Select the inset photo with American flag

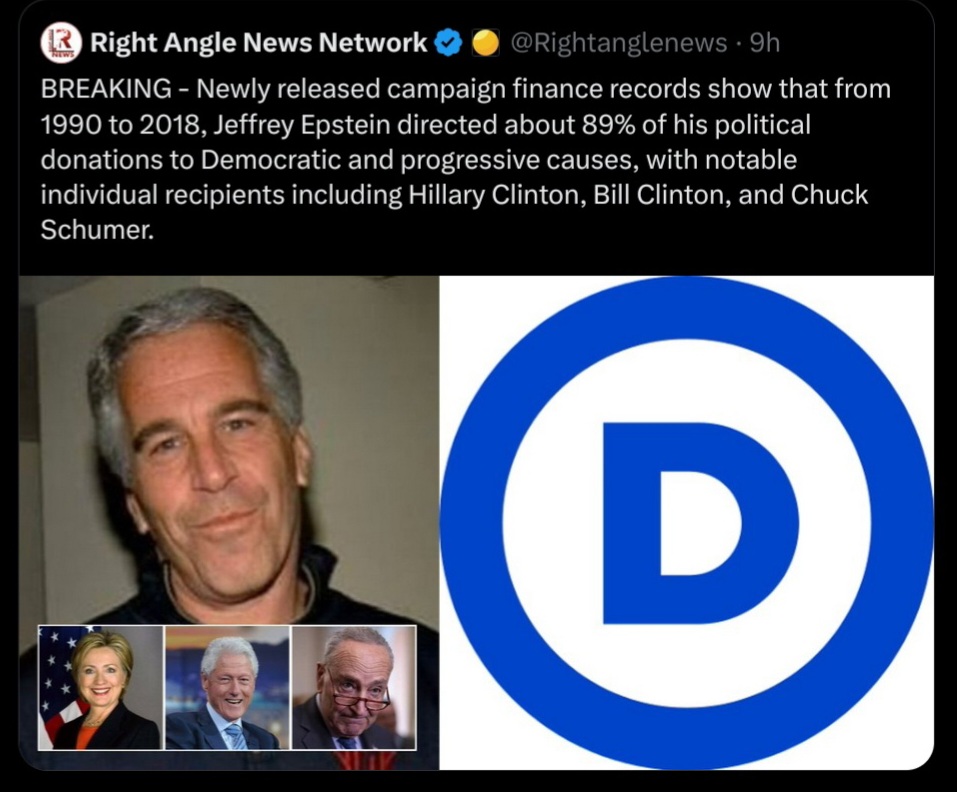click(101, 688)
